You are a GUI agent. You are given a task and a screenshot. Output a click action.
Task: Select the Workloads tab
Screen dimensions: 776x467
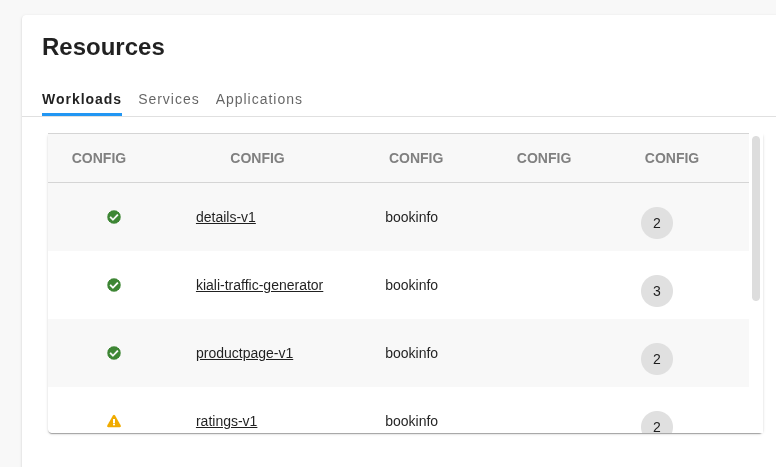[x=82, y=99]
